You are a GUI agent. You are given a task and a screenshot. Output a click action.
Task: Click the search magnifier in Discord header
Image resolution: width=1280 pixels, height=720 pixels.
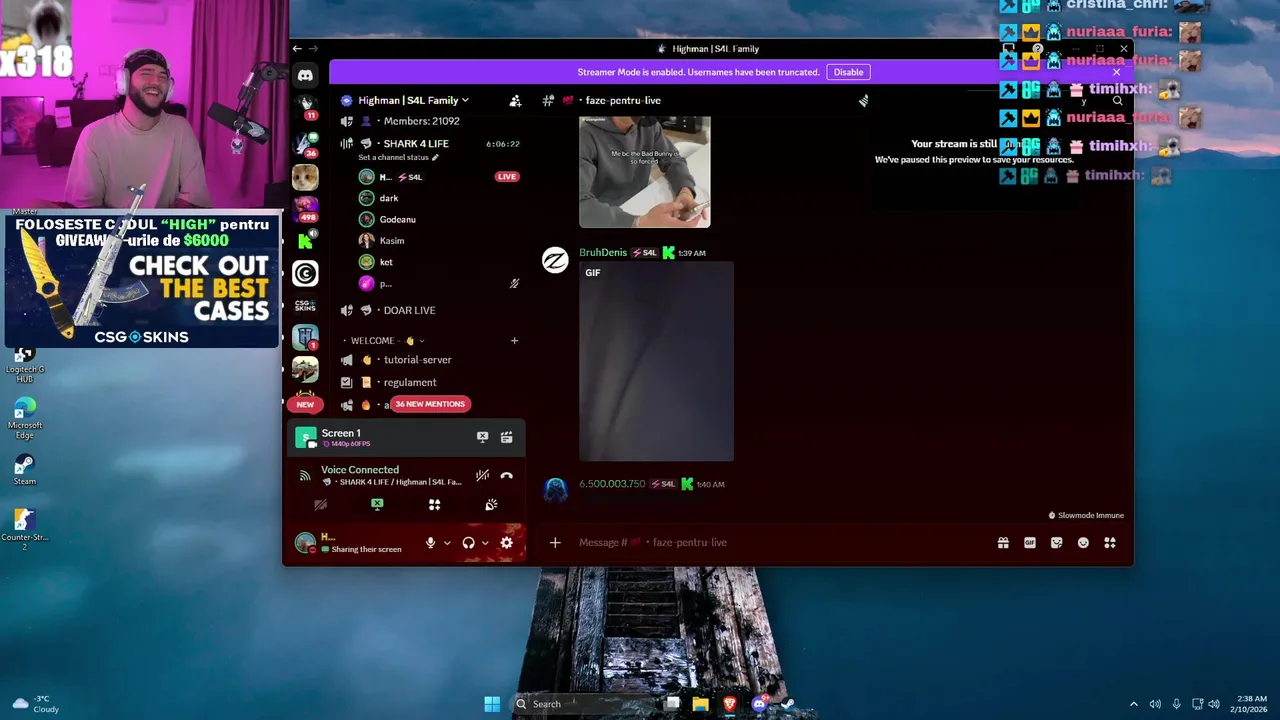[x=1117, y=100]
